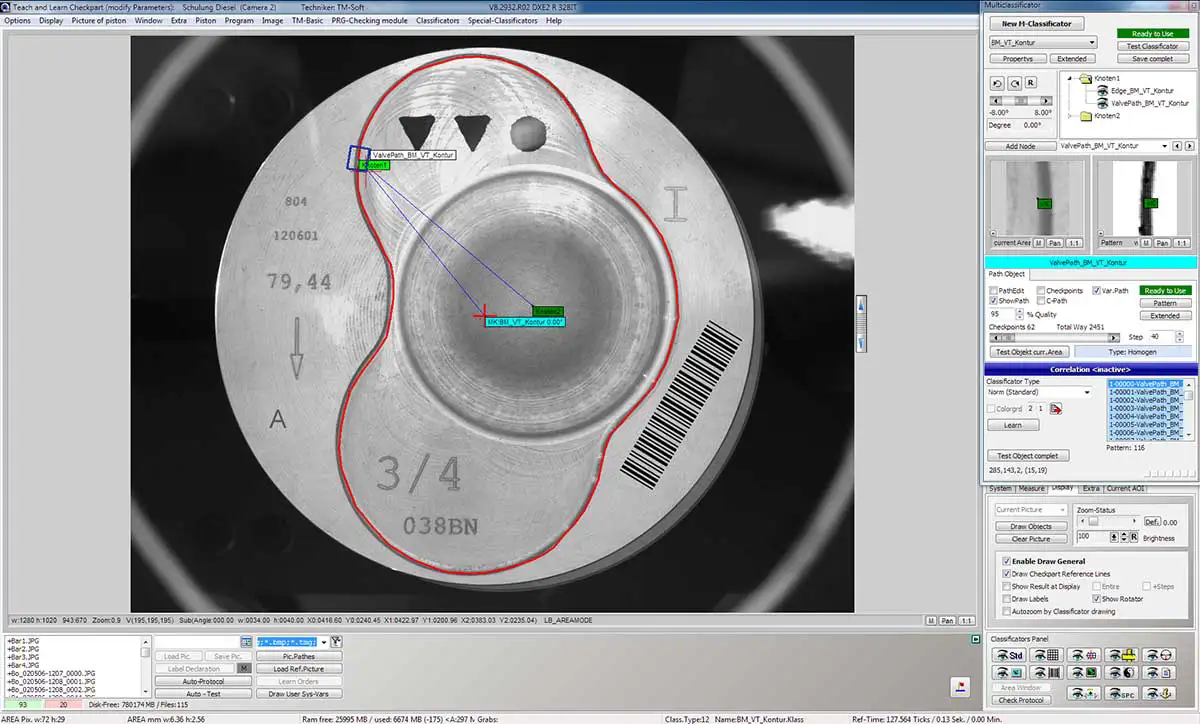
Task: Click the Learn button
Action: pyautogui.click(x=1013, y=425)
